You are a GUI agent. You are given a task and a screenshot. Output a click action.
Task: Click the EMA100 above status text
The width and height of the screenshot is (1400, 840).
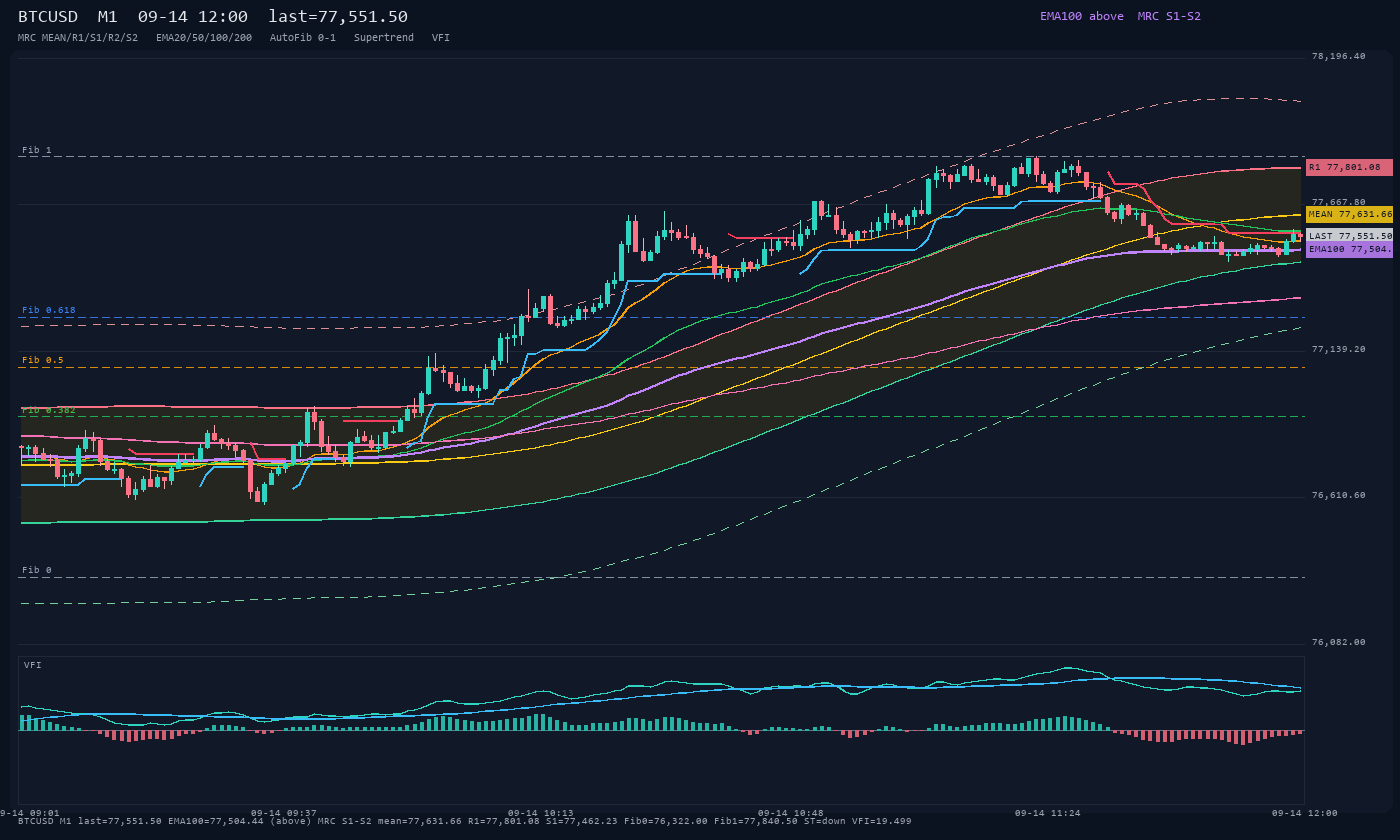click(1082, 16)
